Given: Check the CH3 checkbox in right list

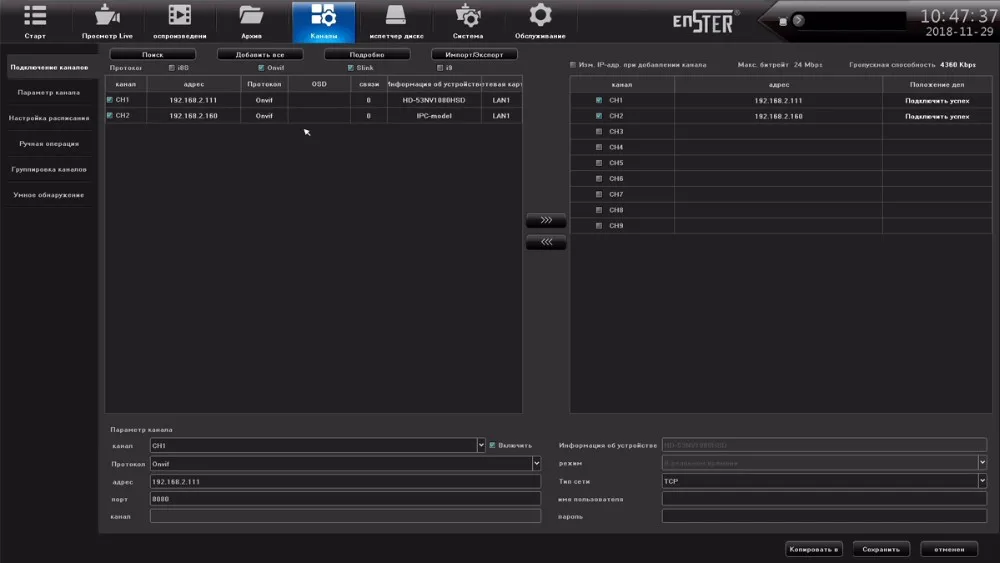Looking at the screenshot, I should [x=598, y=131].
